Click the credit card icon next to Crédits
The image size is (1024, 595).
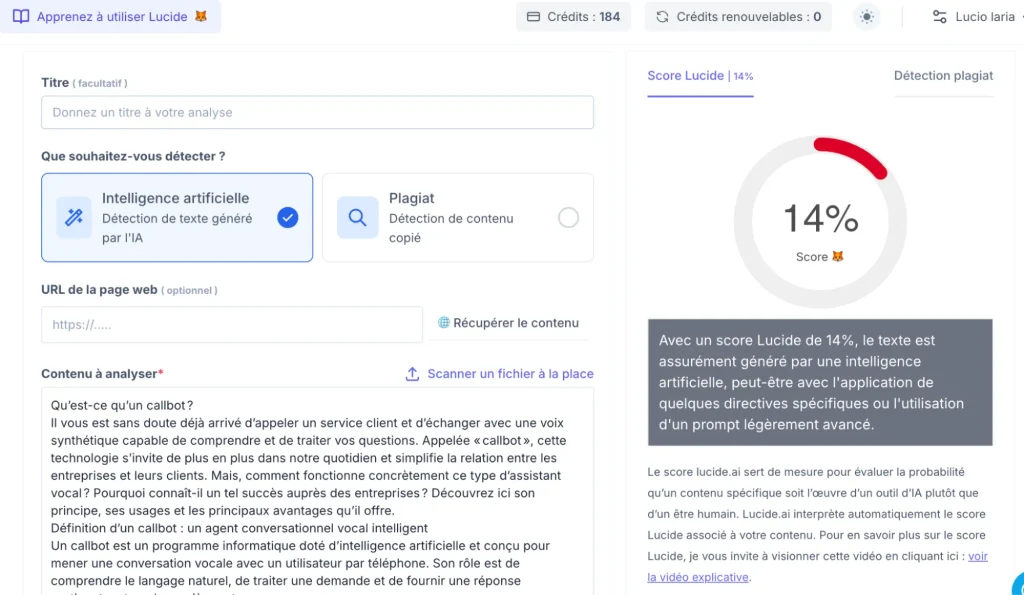(x=533, y=17)
